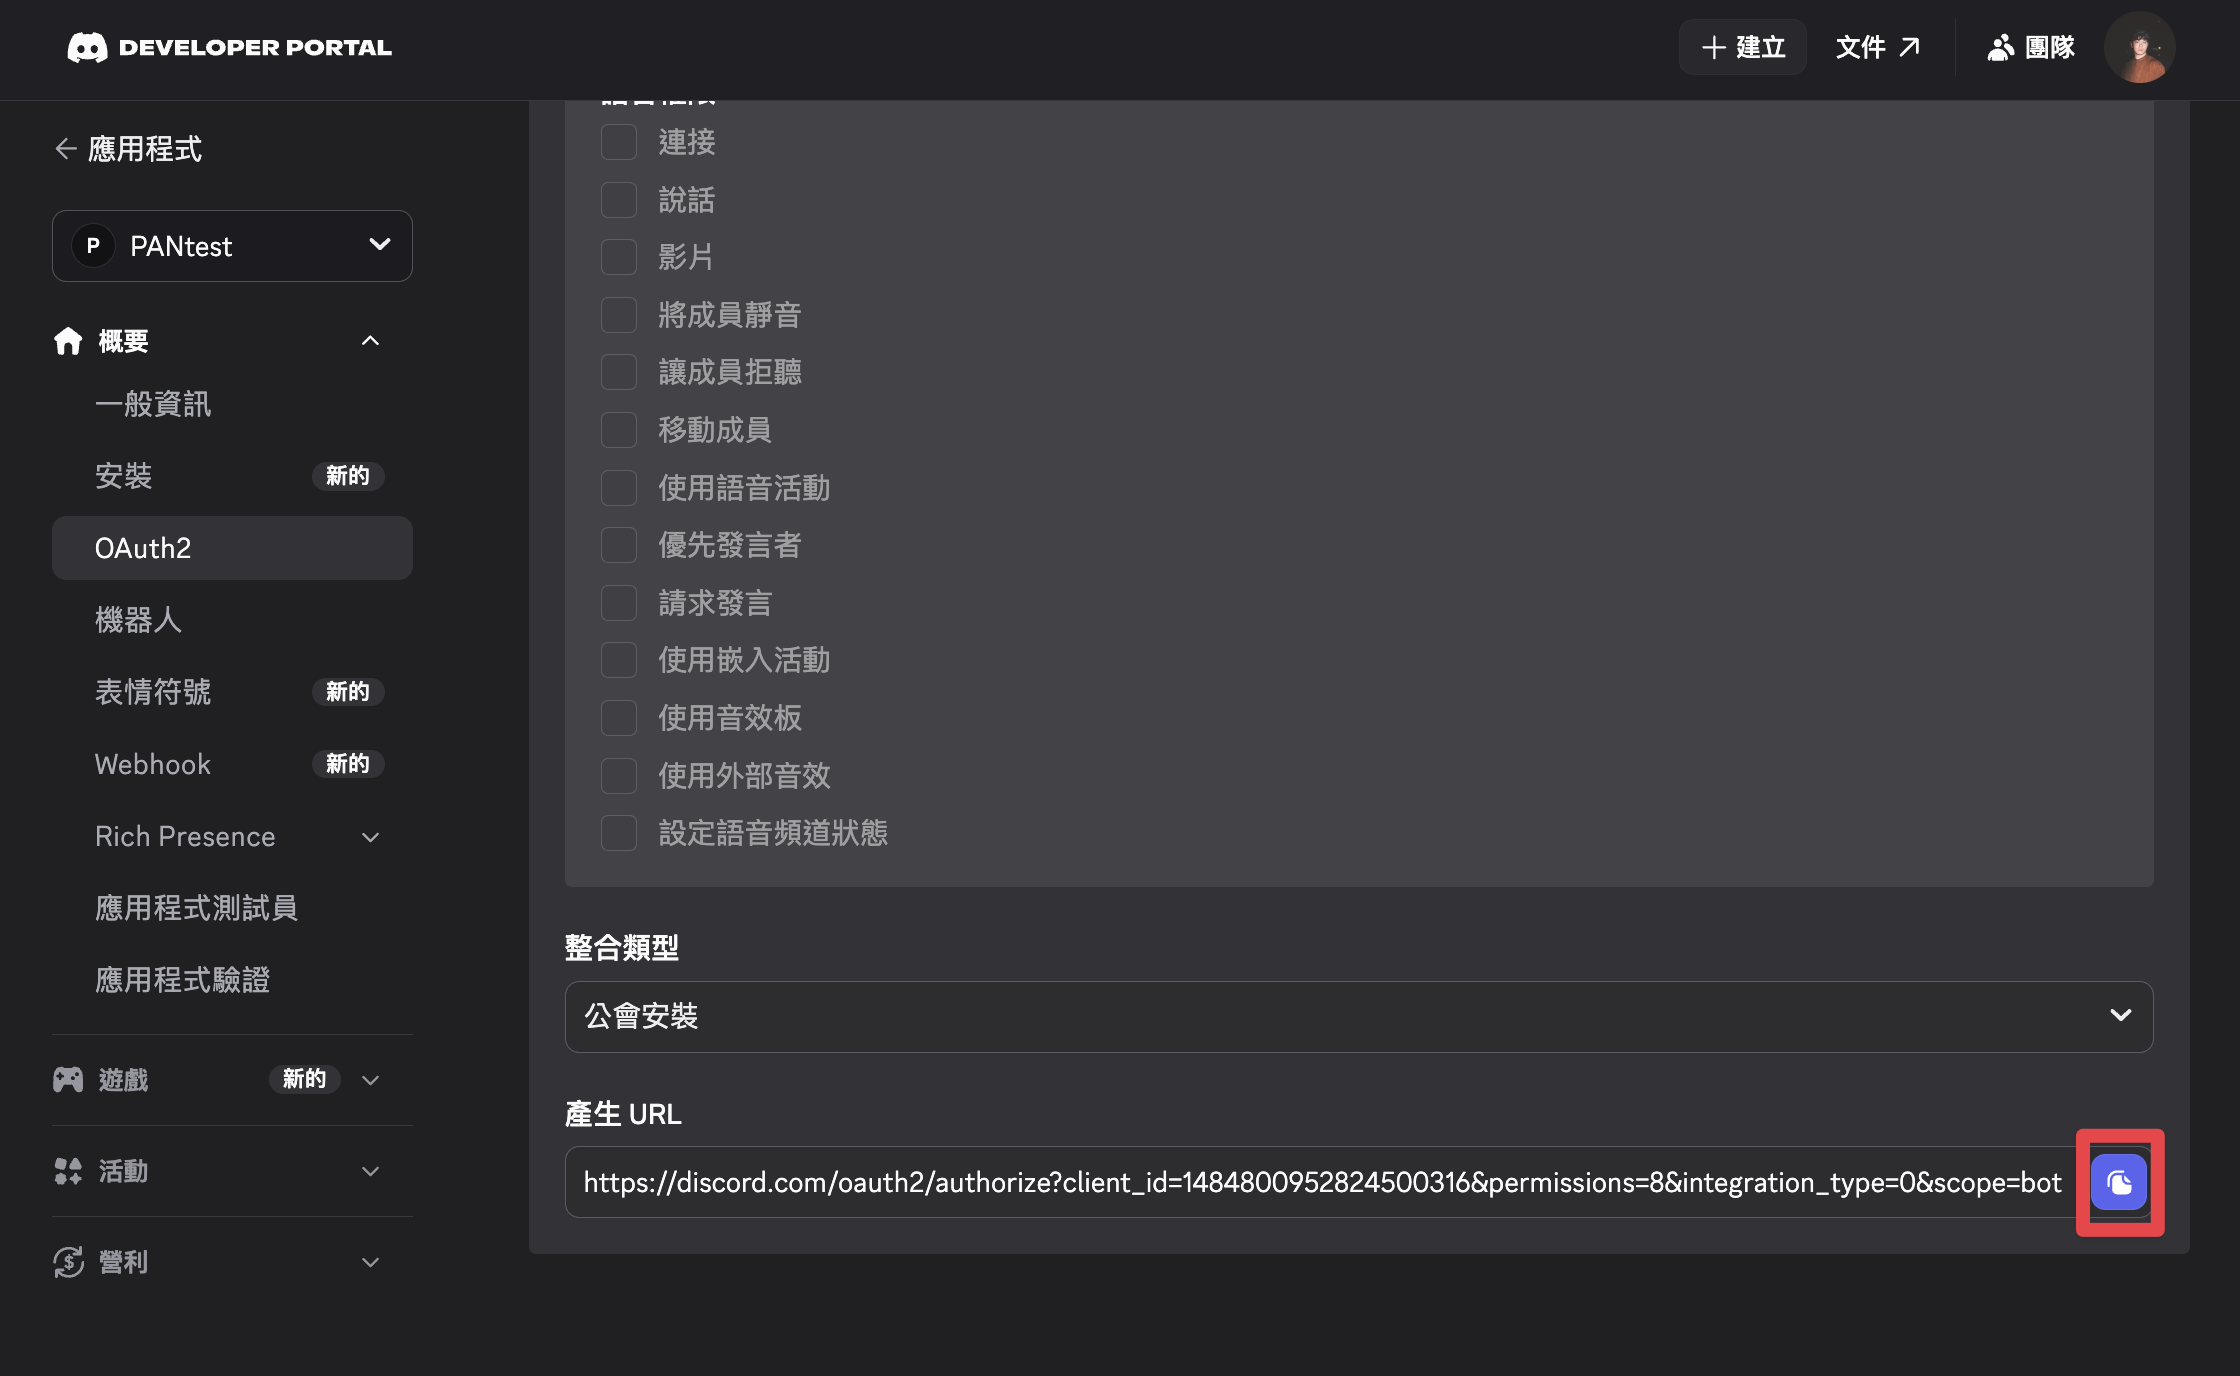Click the game controller icon beside 遊戲
The width and height of the screenshot is (2240, 1376).
point(67,1079)
